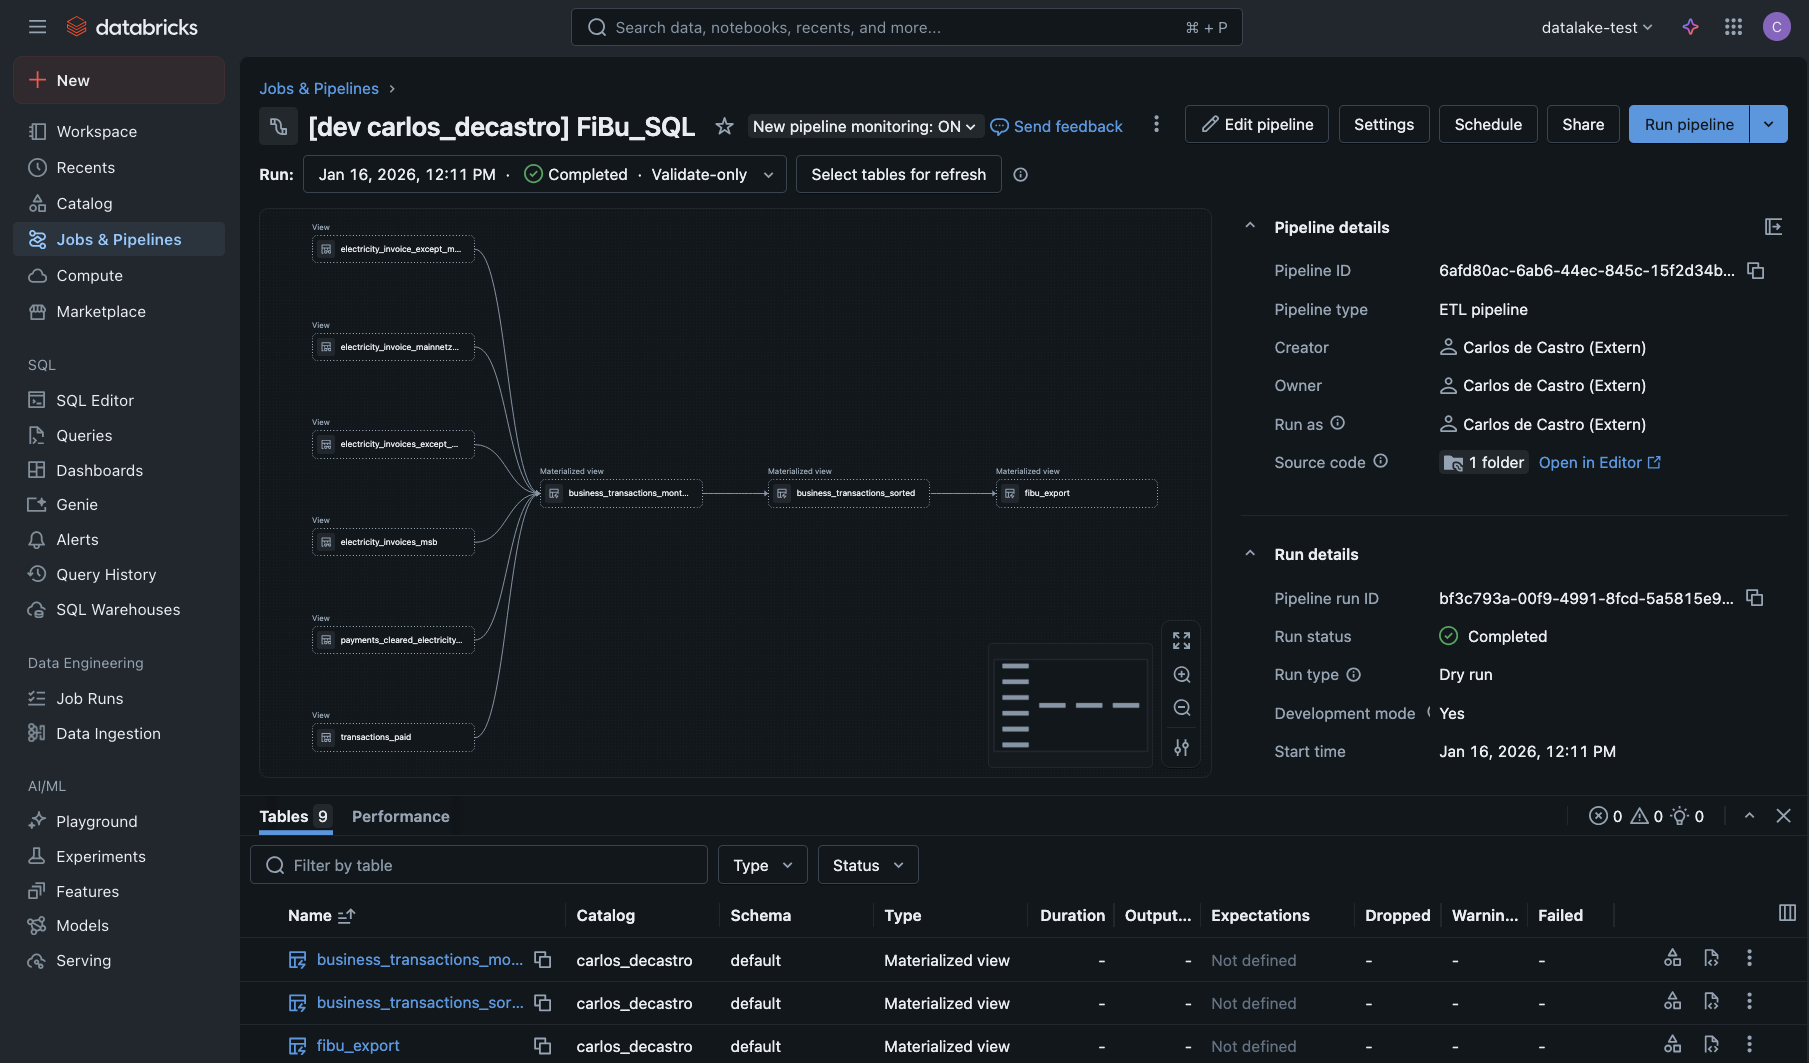The width and height of the screenshot is (1809, 1063).
Task: Zoom in on the pipeline graph
Action: pyautogui.click(x=1181, y=675)
